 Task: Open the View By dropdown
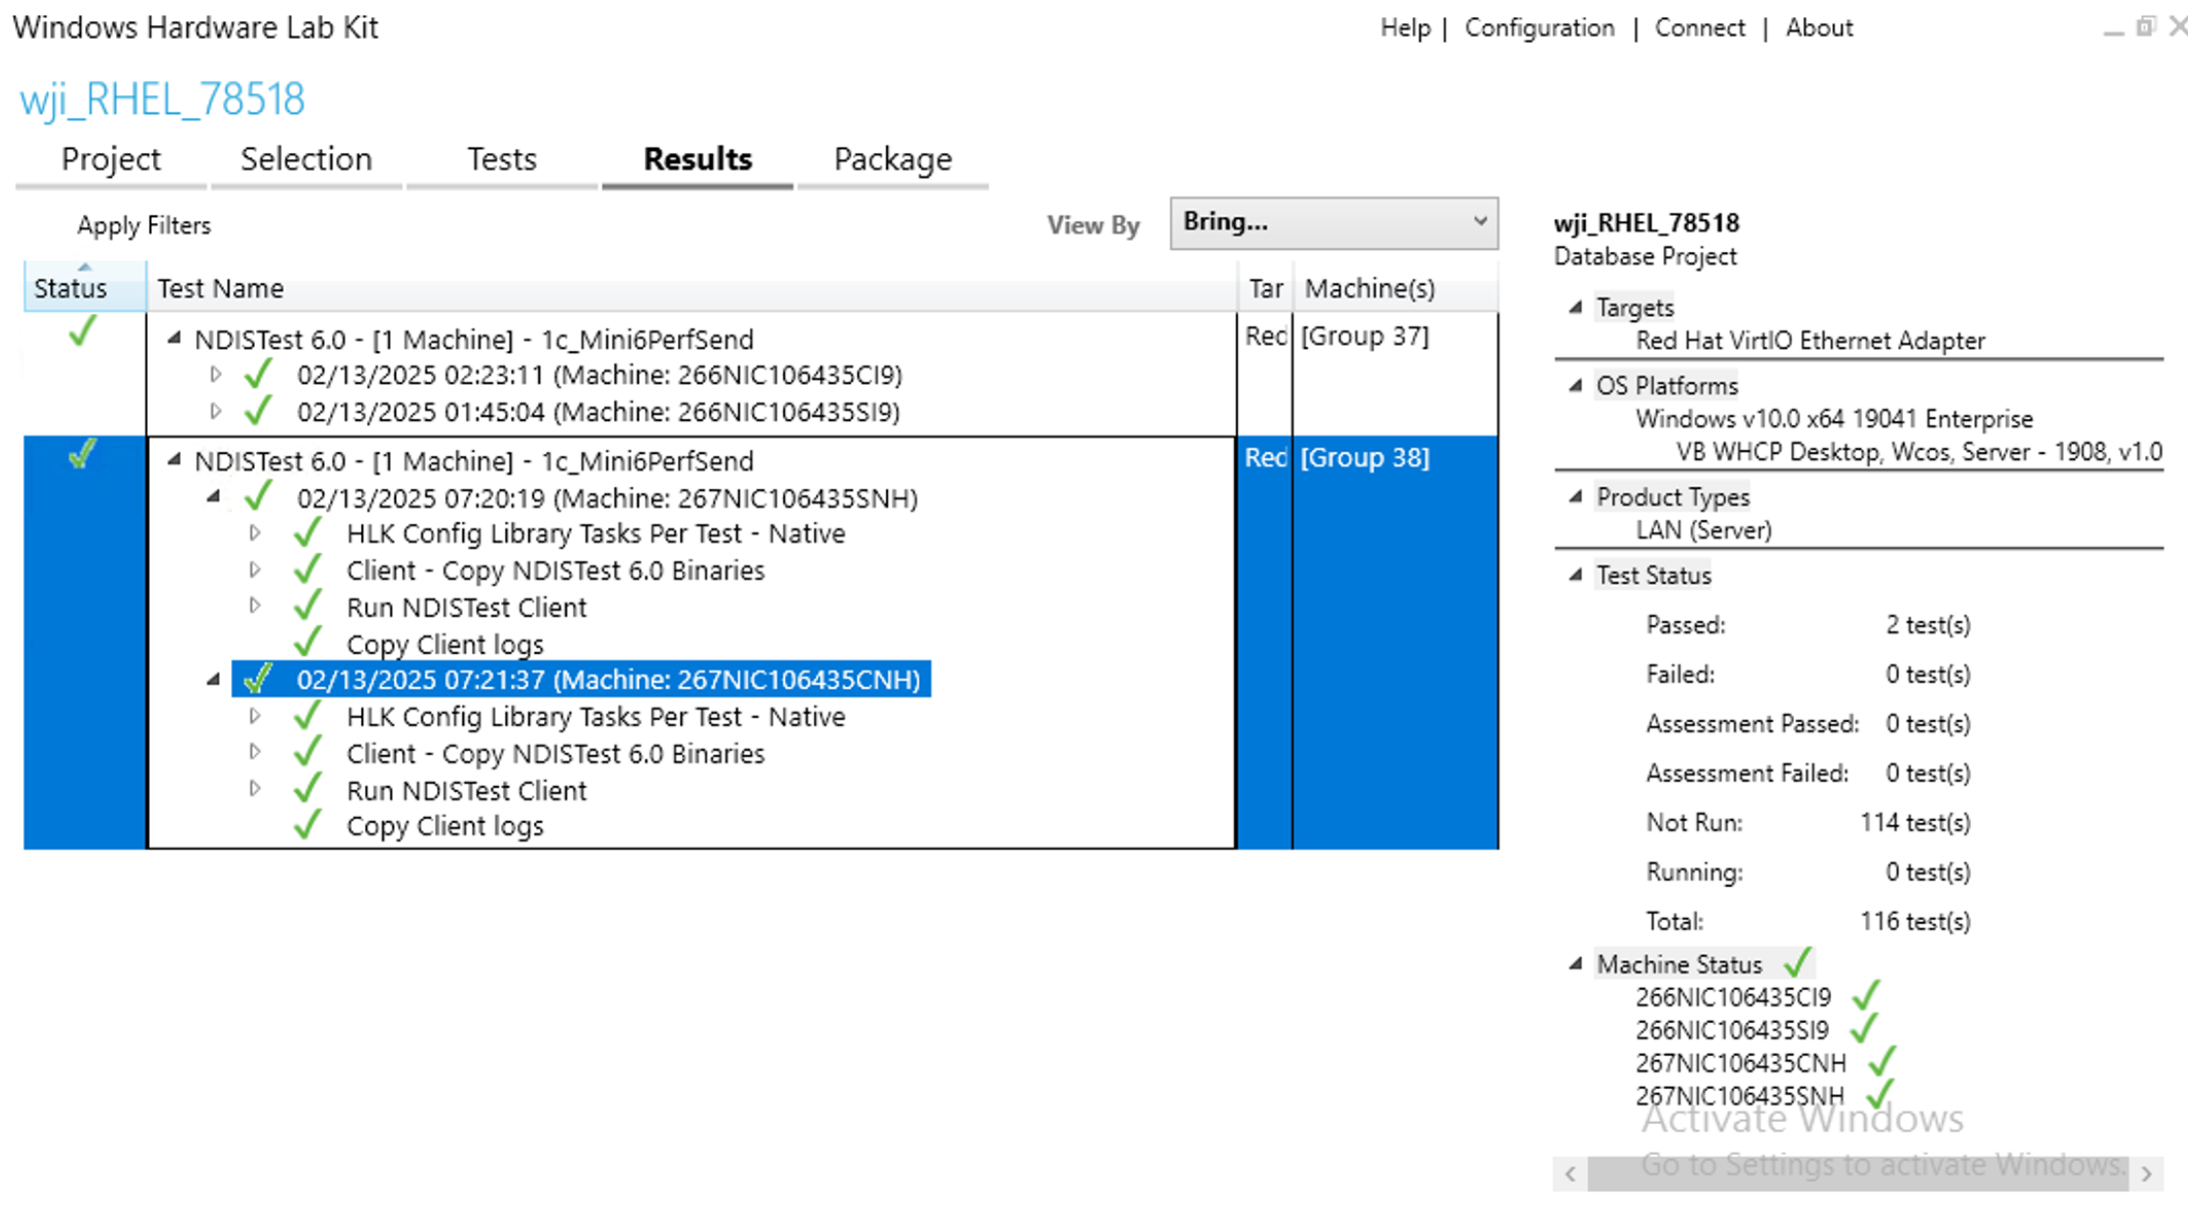(1333, 222)
